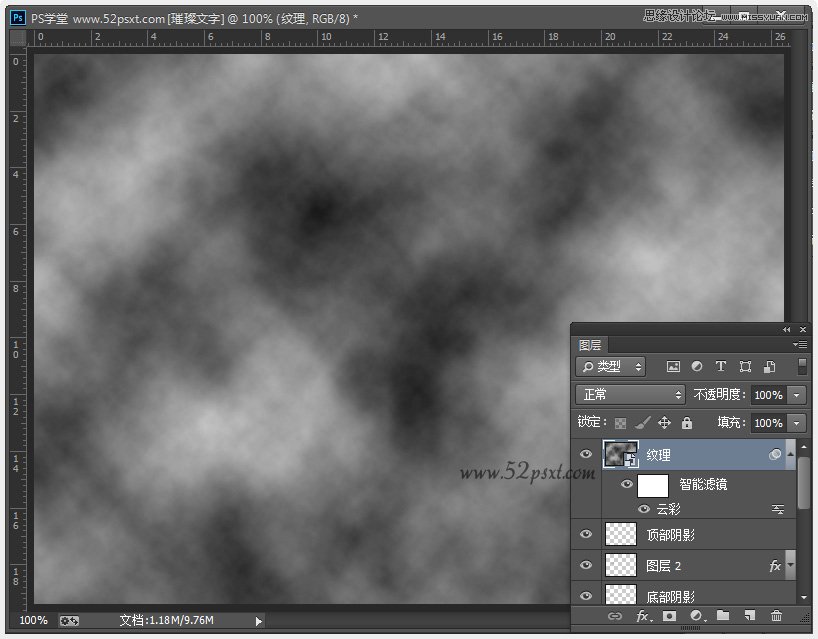Toggle 智能滤镜 smart filters visibility

[x=627, y=484]
